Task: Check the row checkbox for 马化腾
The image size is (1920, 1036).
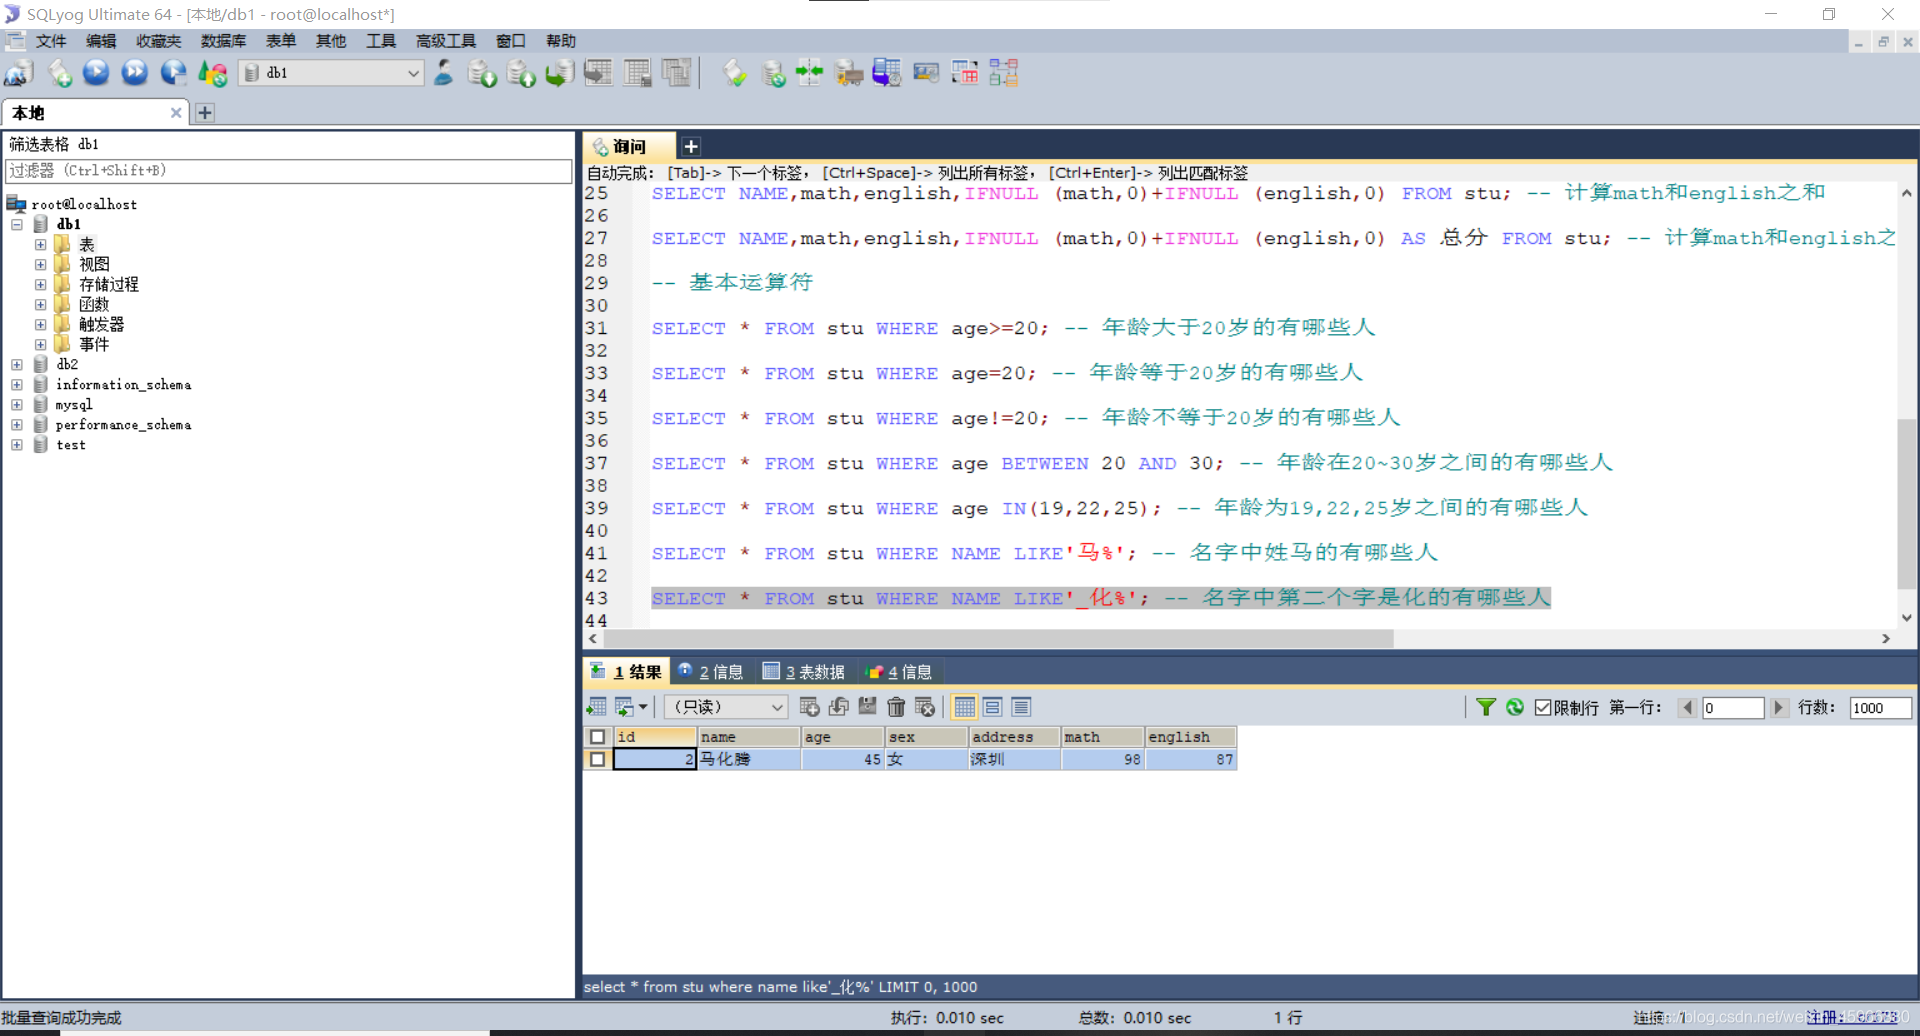Action: point(597,760)
